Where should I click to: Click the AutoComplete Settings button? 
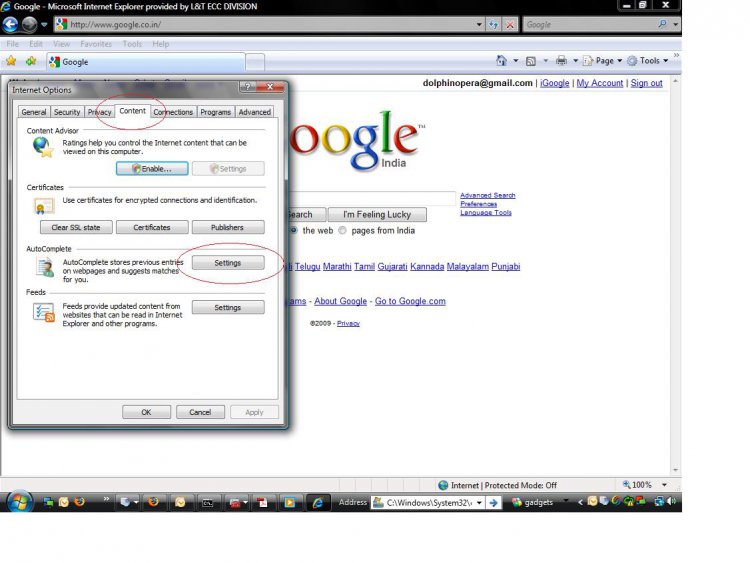227,263
